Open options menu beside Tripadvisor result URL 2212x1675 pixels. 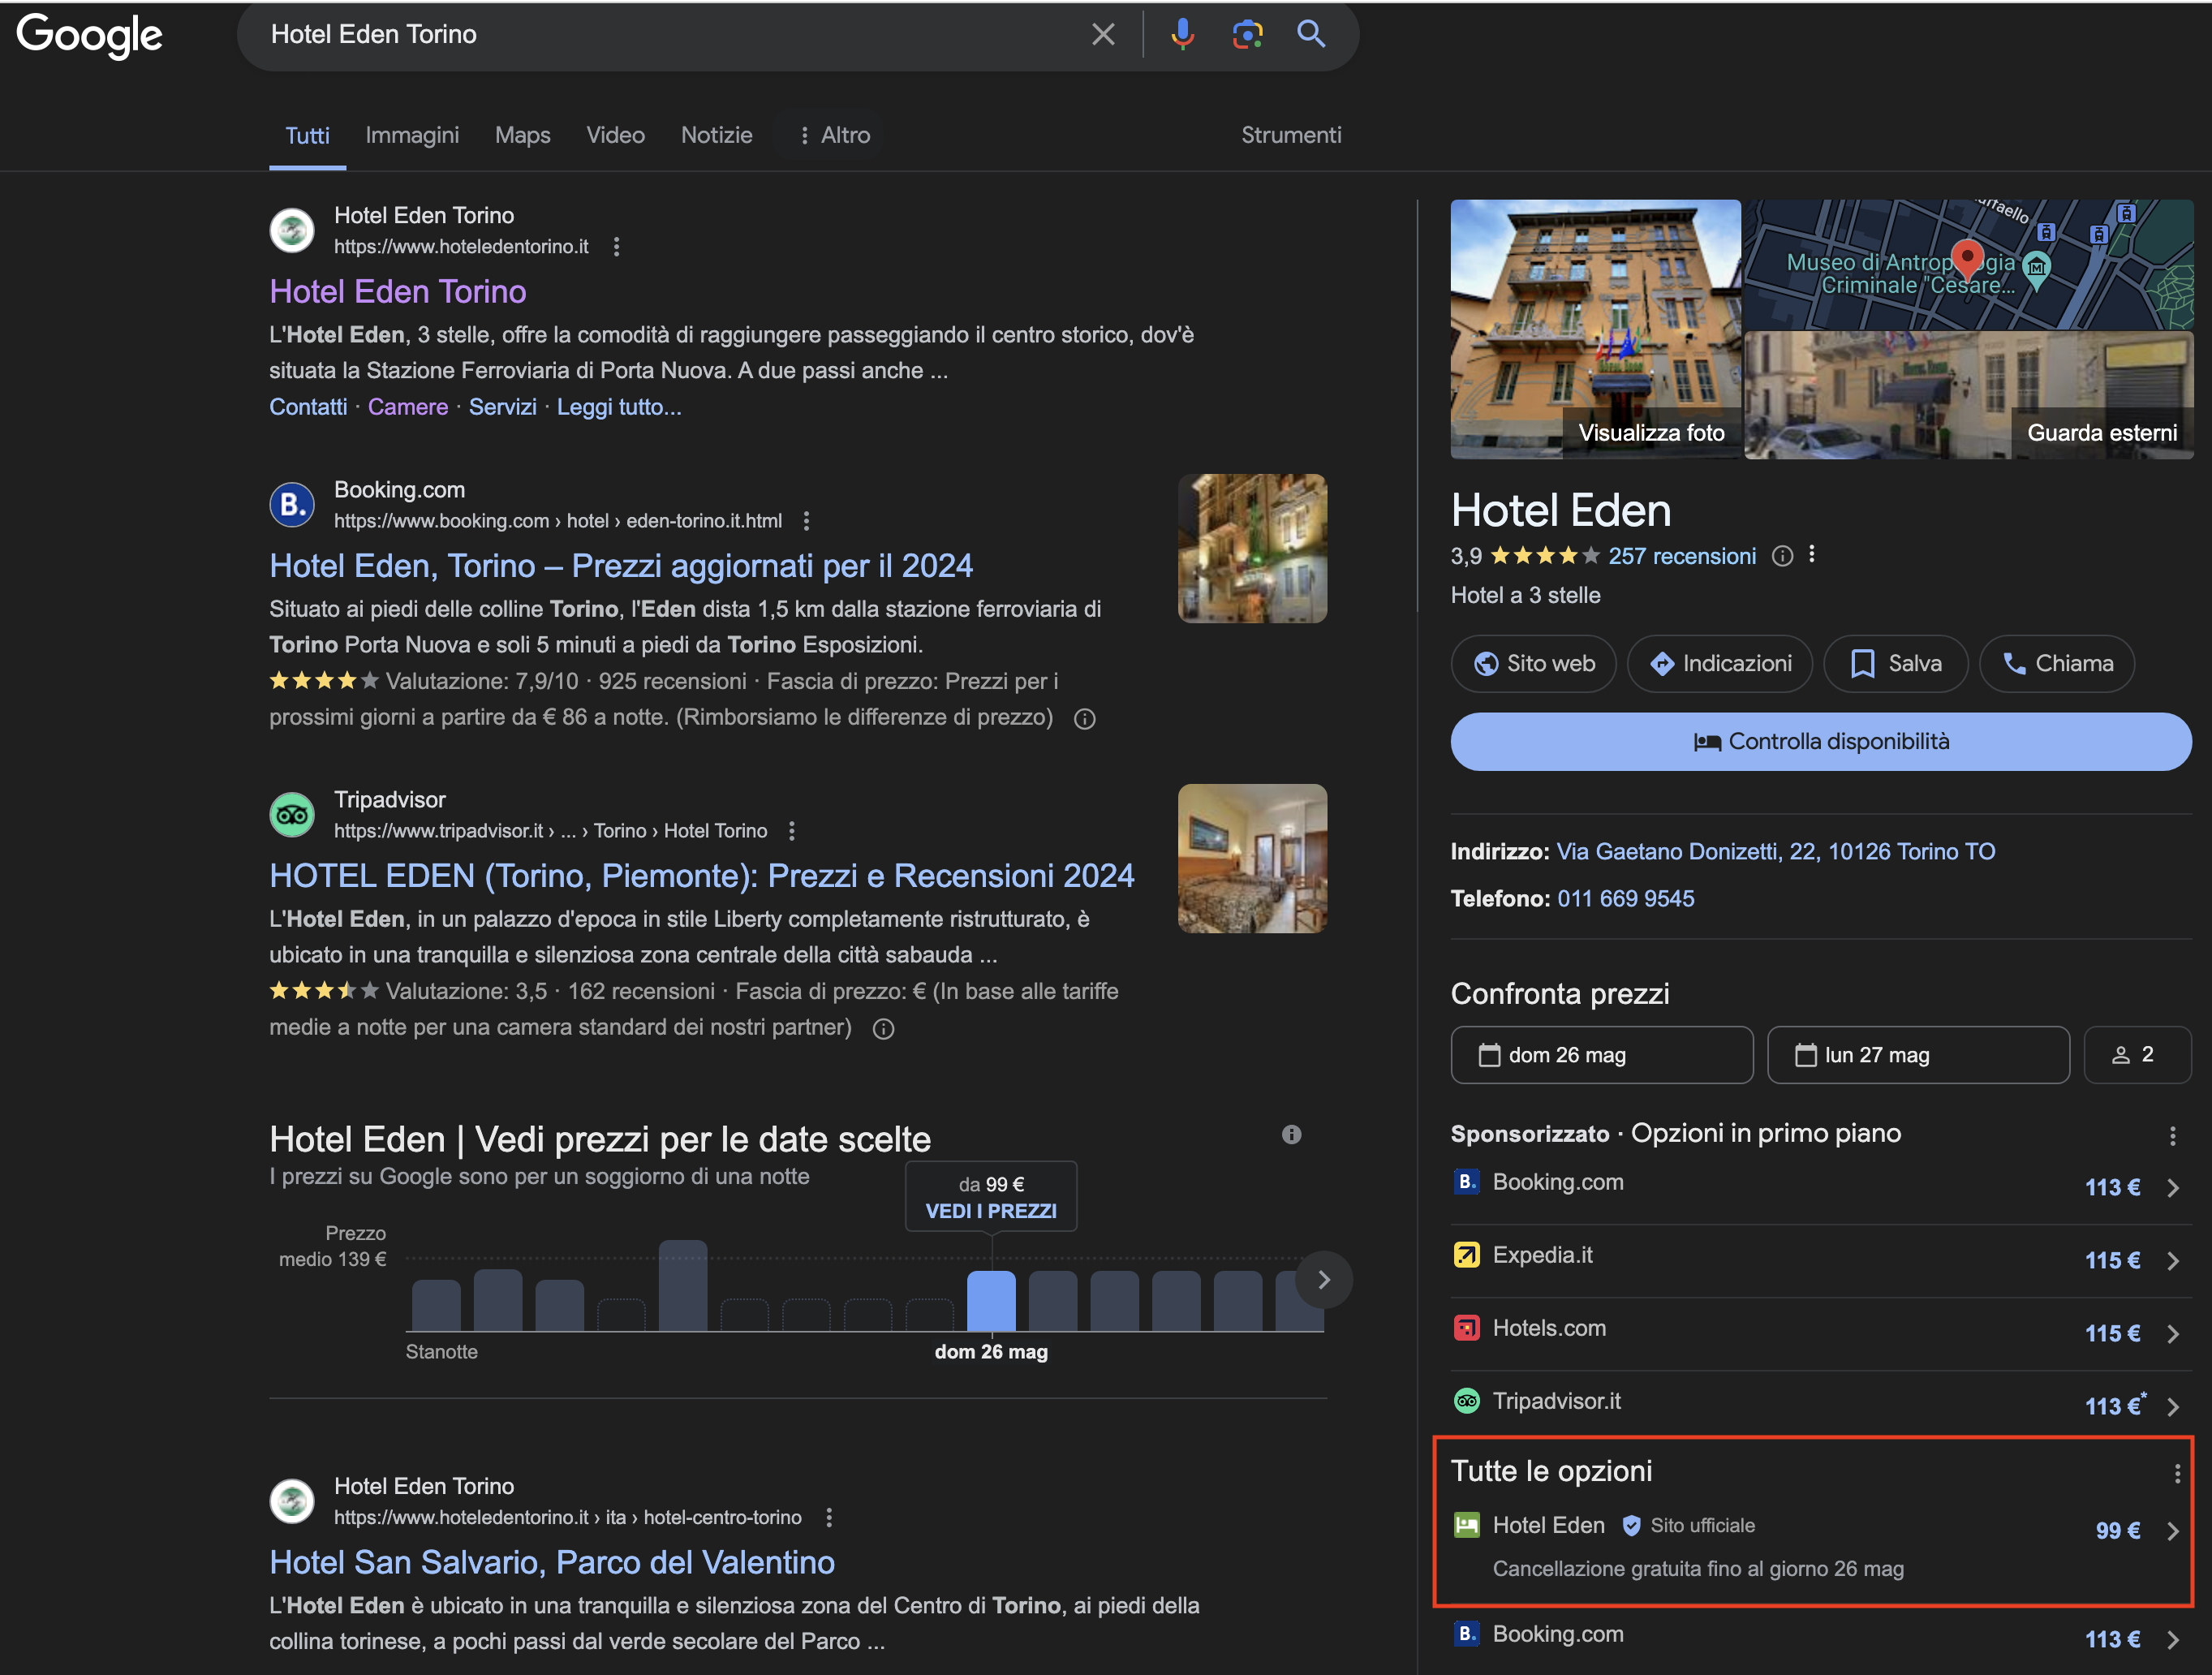click(792, 831)
